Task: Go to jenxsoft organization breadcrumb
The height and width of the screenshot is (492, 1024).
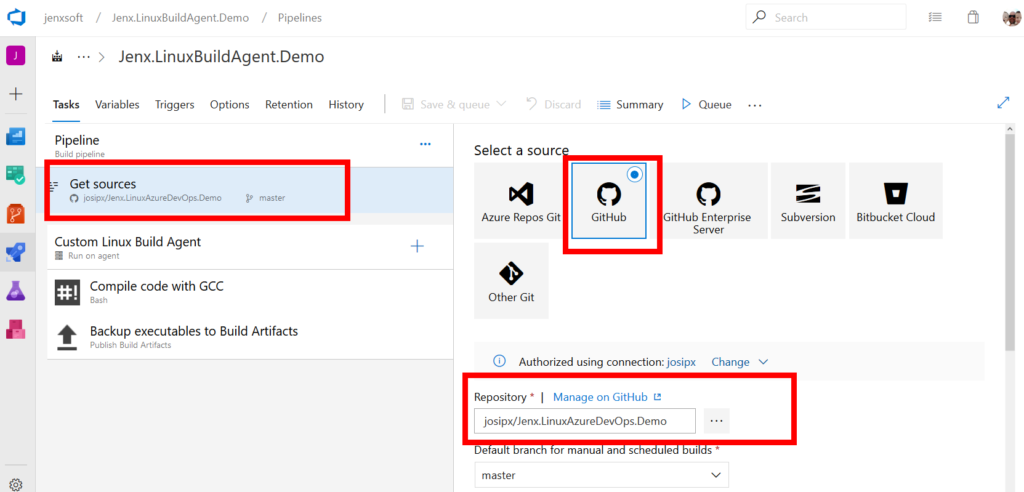Action: (x=63, y=18)
